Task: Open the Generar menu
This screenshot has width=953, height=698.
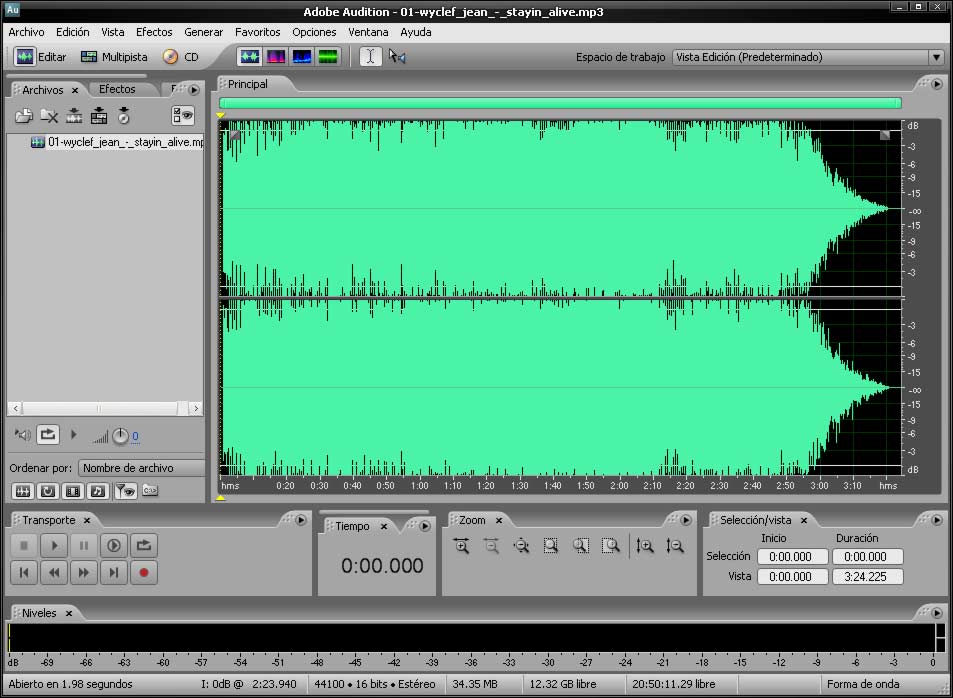Action: (203, 32)
